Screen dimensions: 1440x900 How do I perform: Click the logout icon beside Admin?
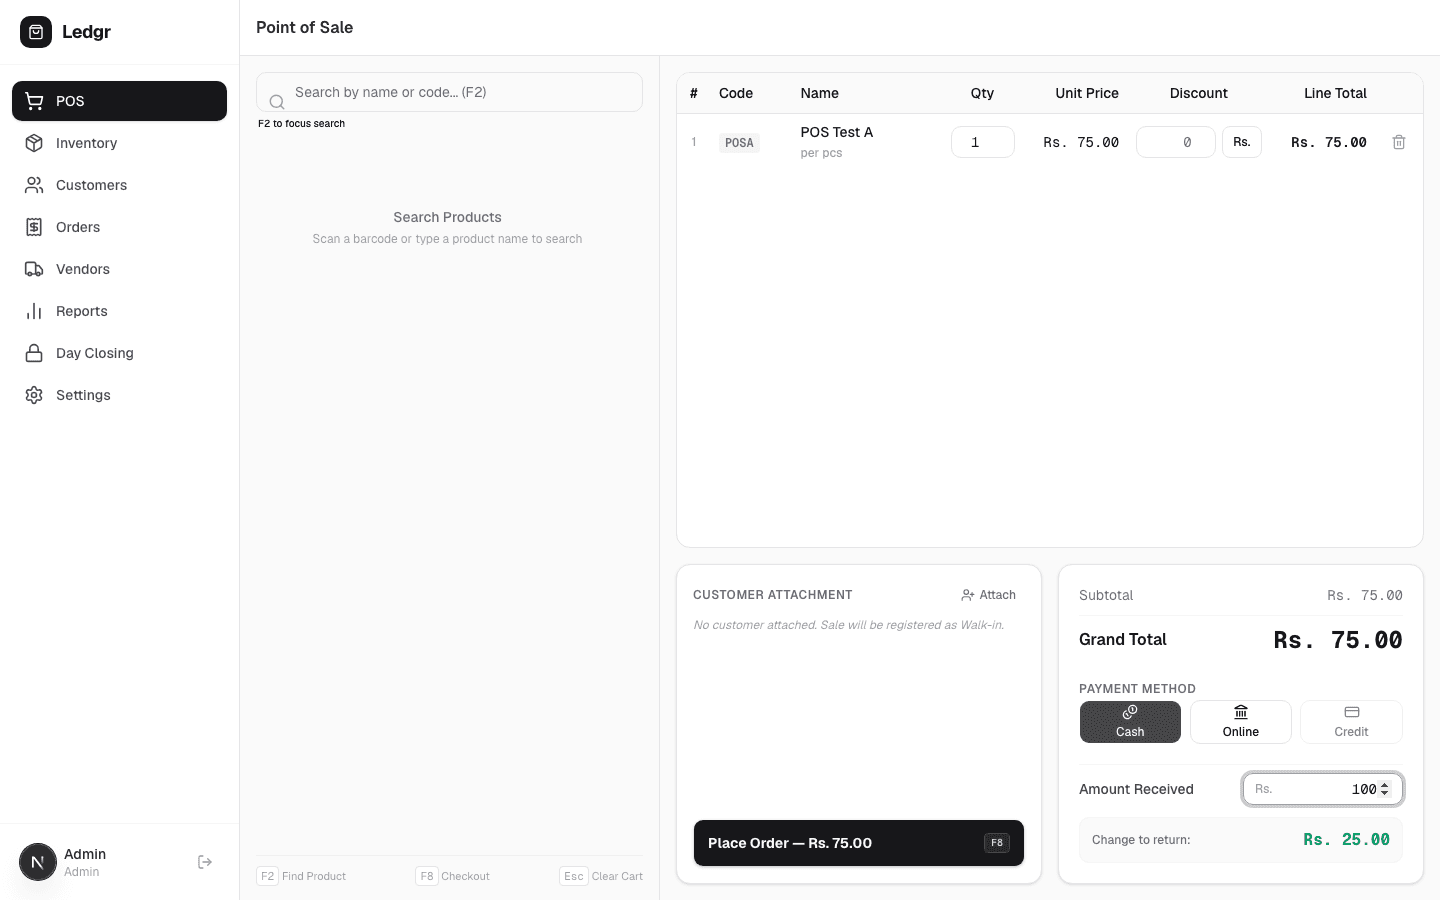(x=205, y=862)
